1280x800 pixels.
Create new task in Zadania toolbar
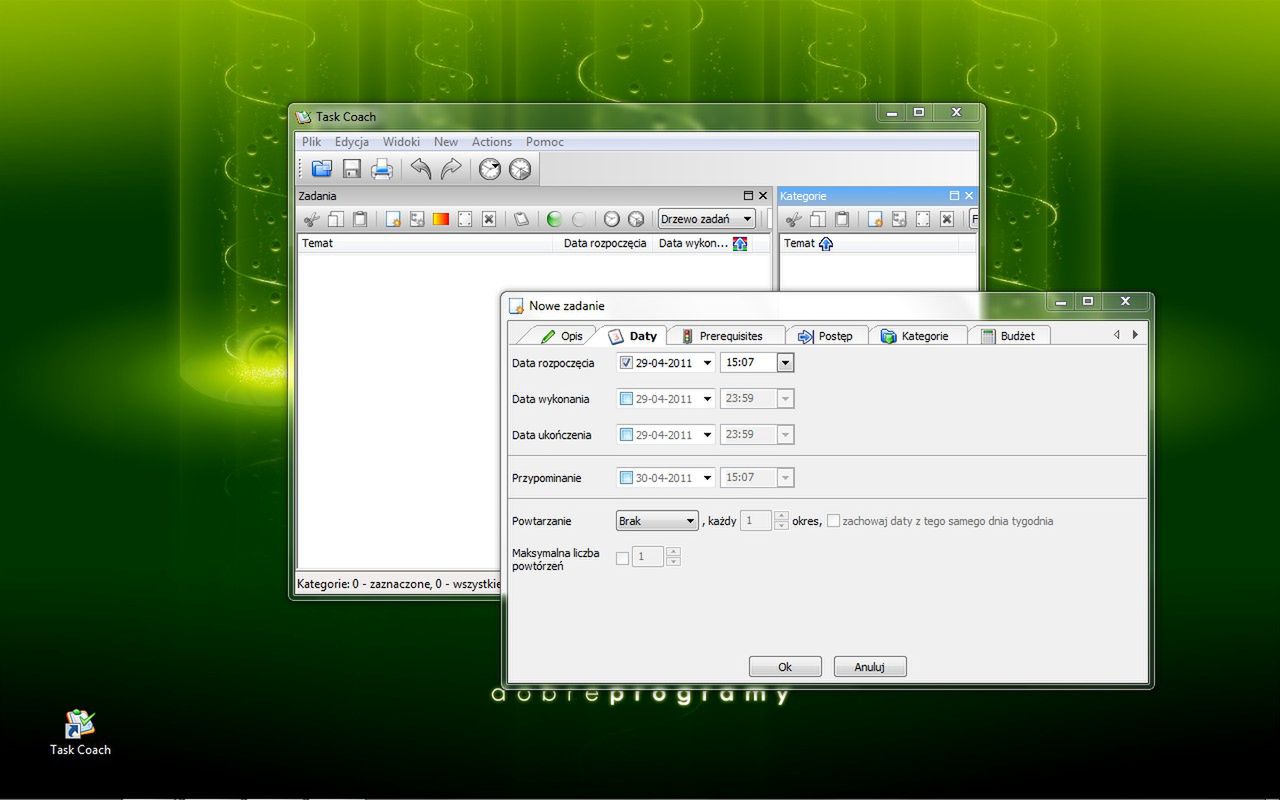[x=393, y=219]
